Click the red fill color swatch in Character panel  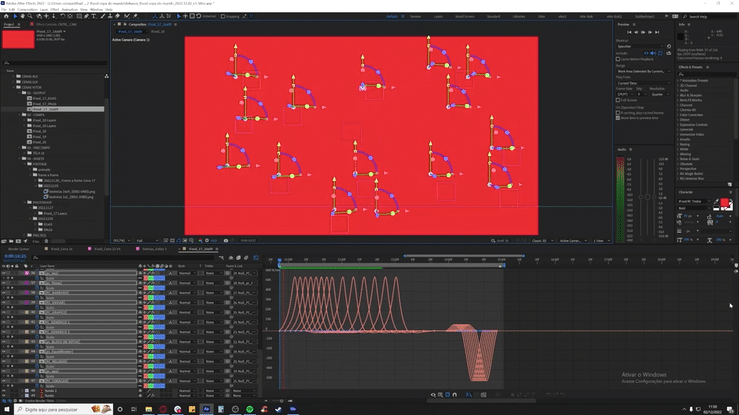pos(724,203)
